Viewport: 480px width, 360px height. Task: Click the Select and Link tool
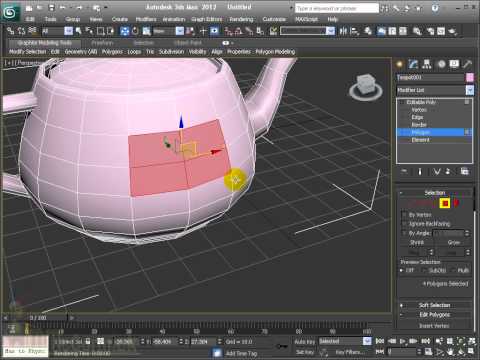point(10,31)
